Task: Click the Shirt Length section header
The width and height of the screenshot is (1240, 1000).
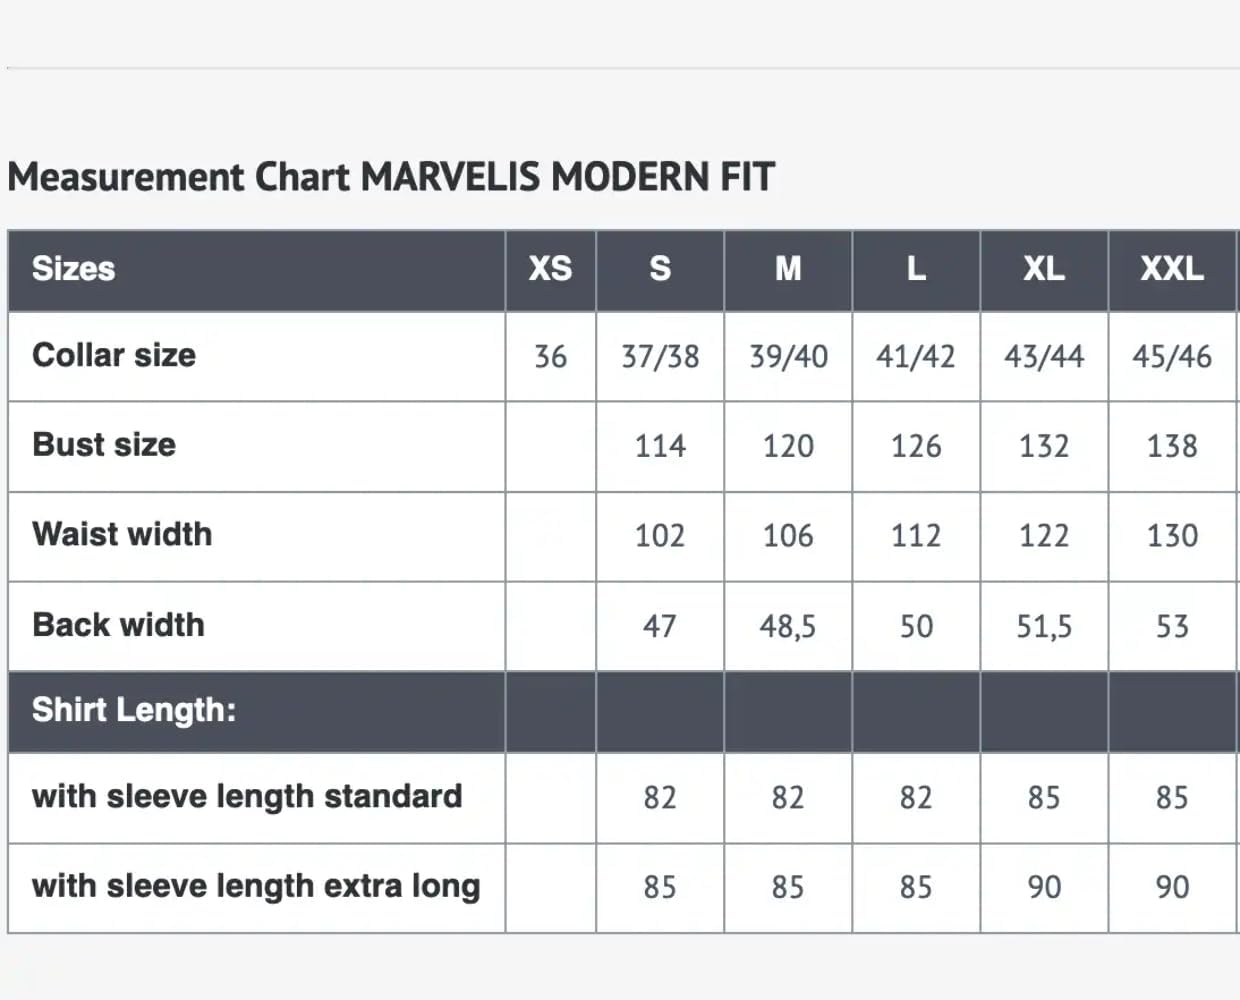Action: point(134,710)
